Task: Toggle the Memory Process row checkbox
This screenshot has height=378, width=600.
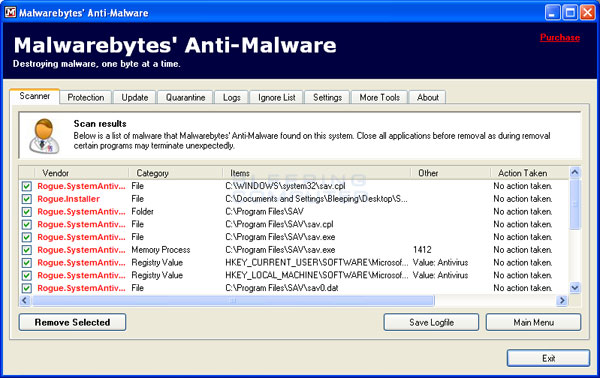Action: coord(26,250)
